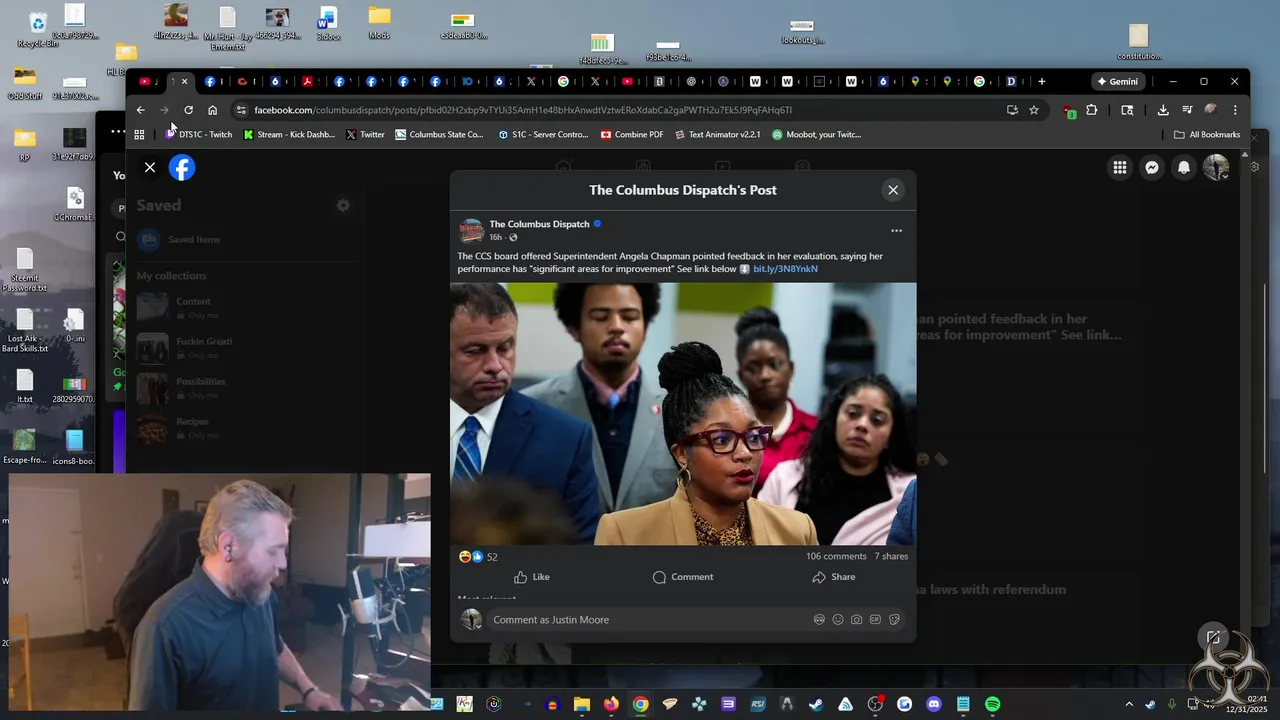1280x720 pixels.
Task: Open the Facebook menu grid icon
Action: [x=1120, y=168]
